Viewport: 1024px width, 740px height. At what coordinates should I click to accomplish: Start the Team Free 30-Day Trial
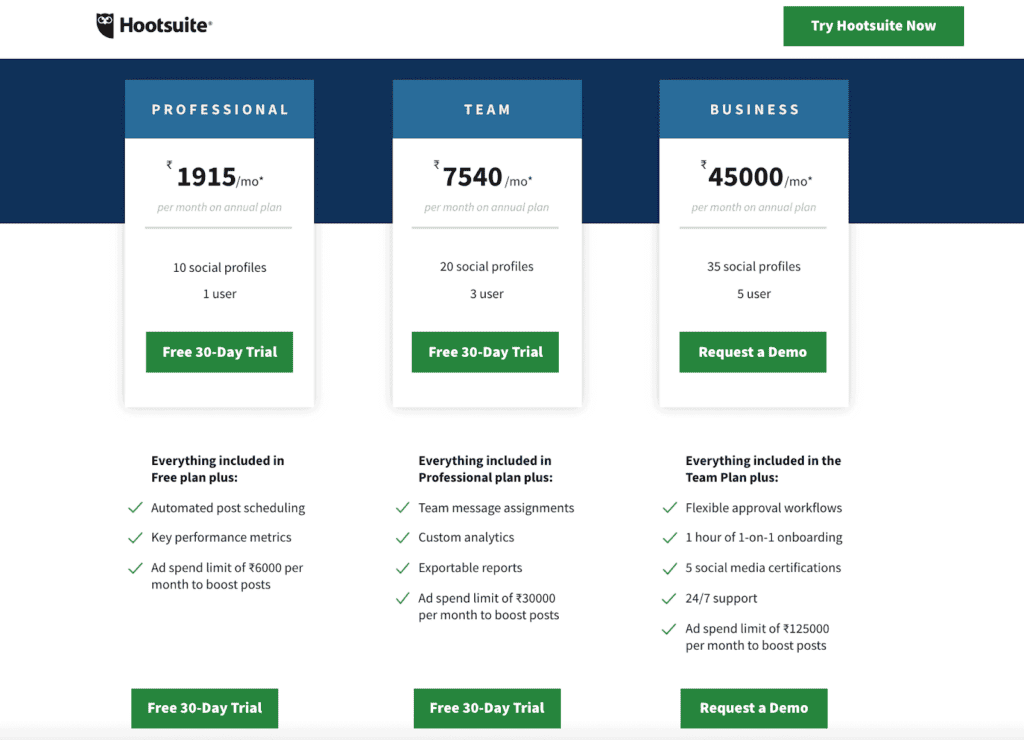click(x=485, y=352)
